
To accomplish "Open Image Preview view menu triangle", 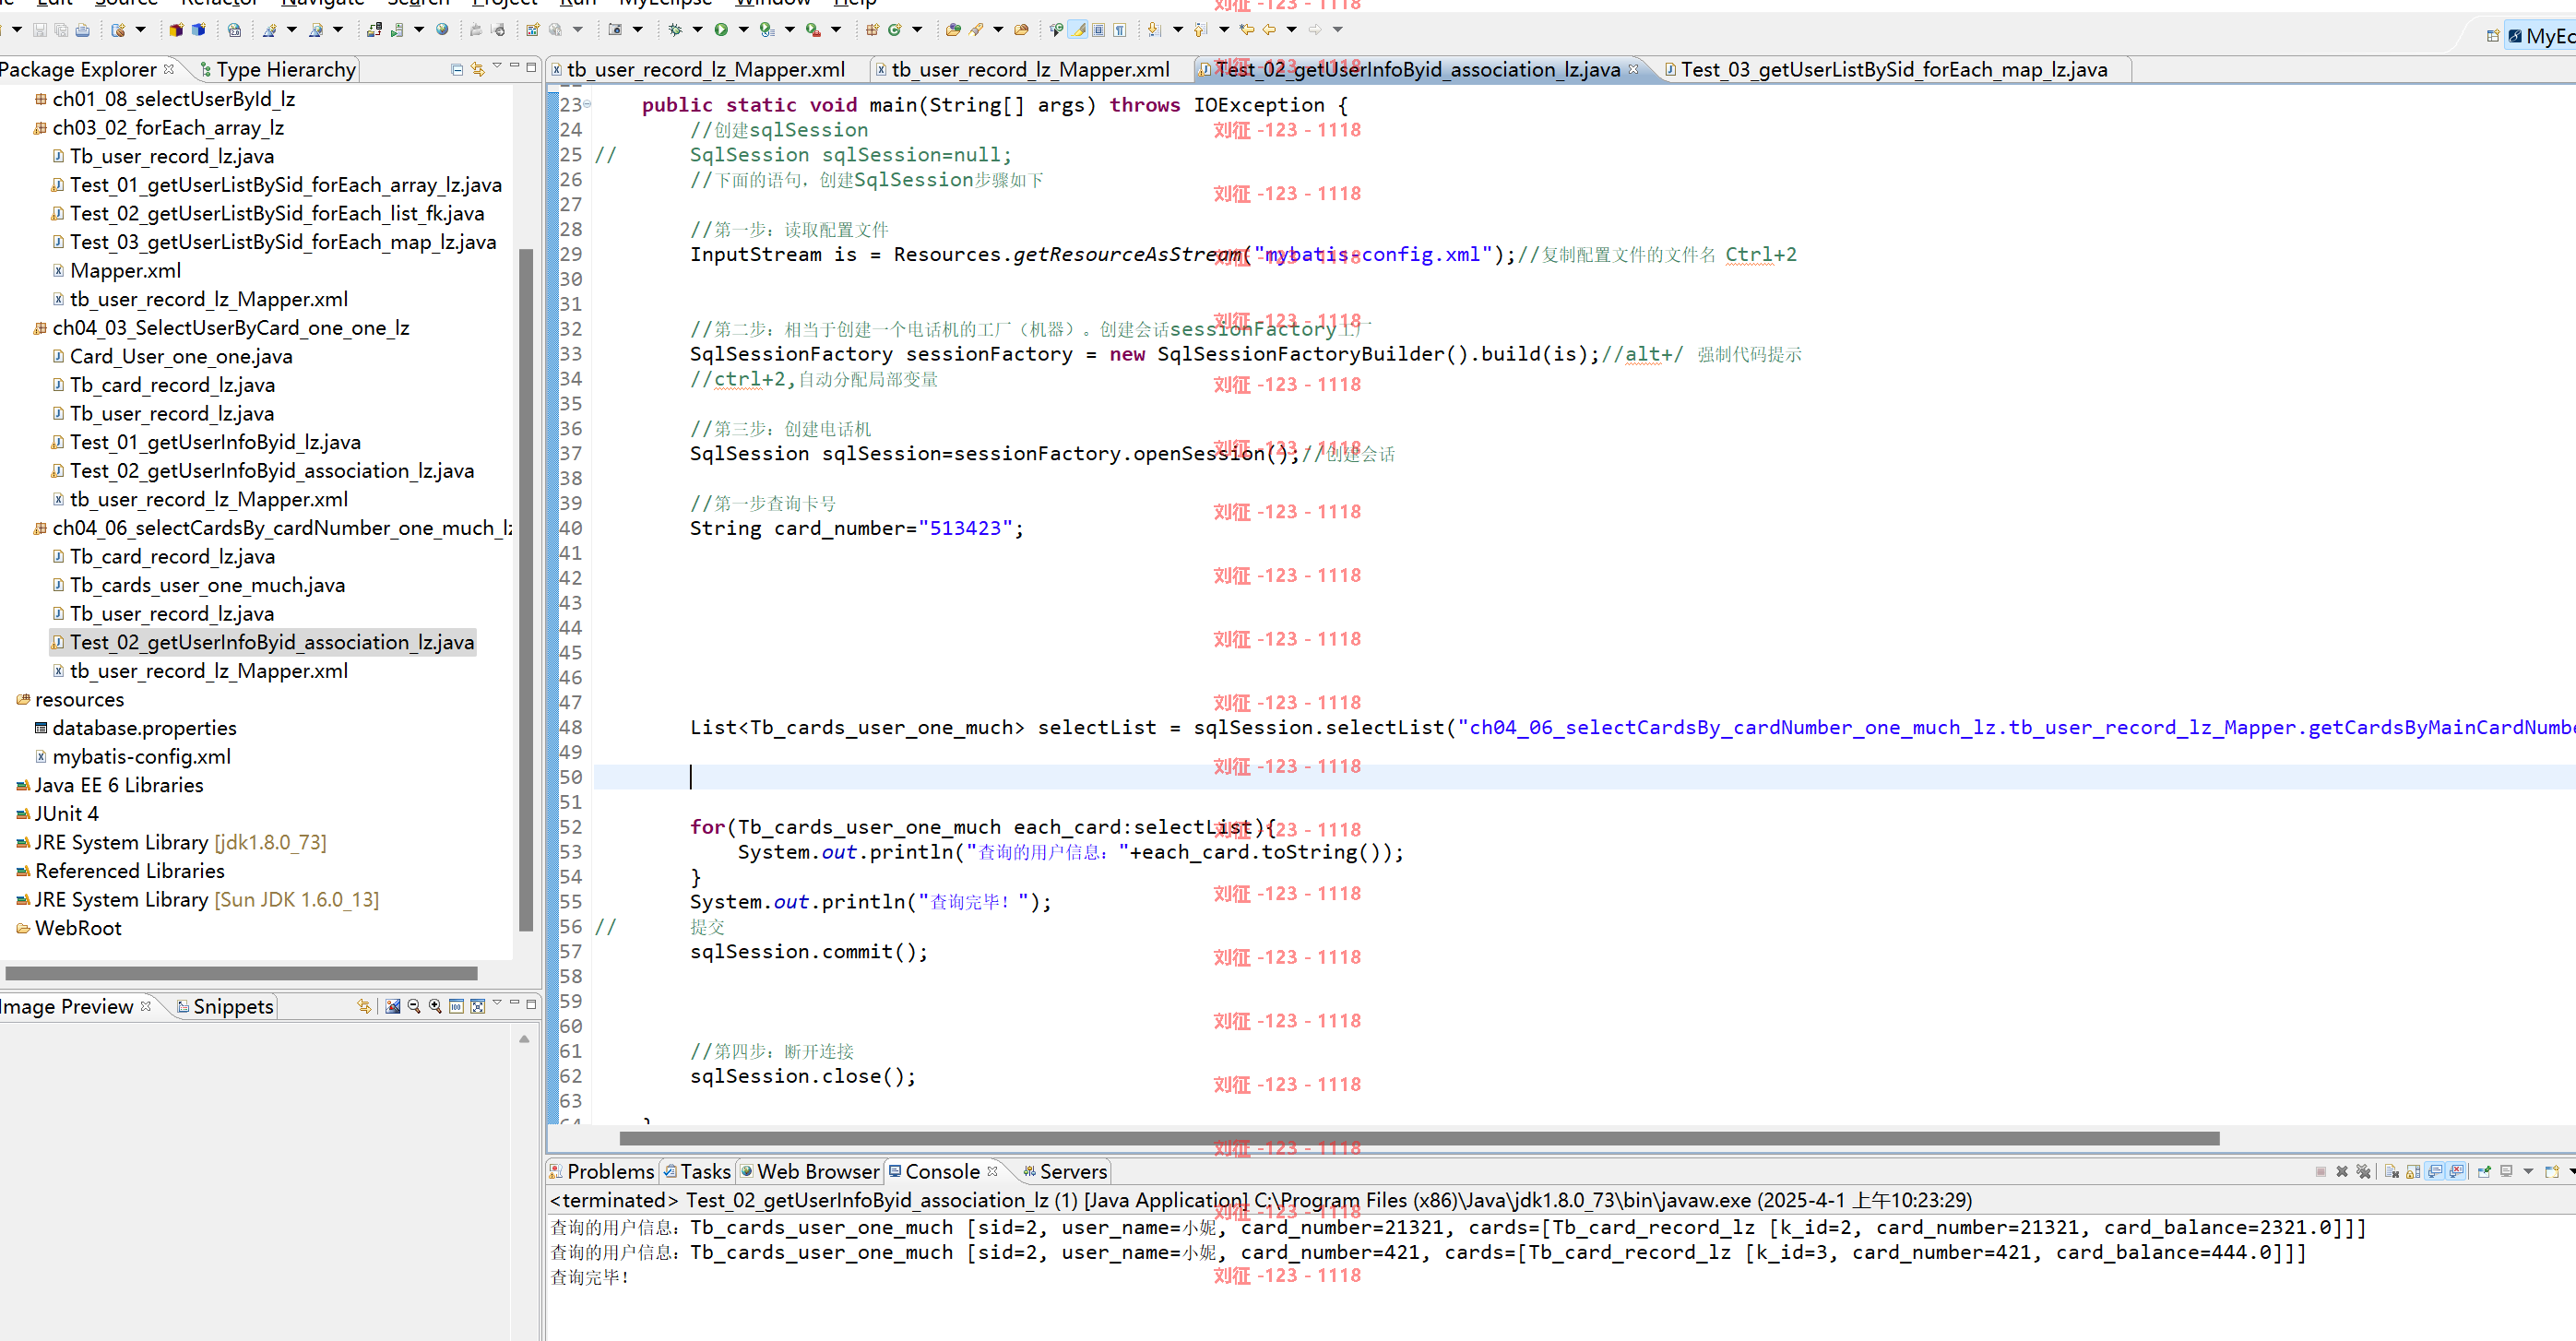I will pos(498,1003).
